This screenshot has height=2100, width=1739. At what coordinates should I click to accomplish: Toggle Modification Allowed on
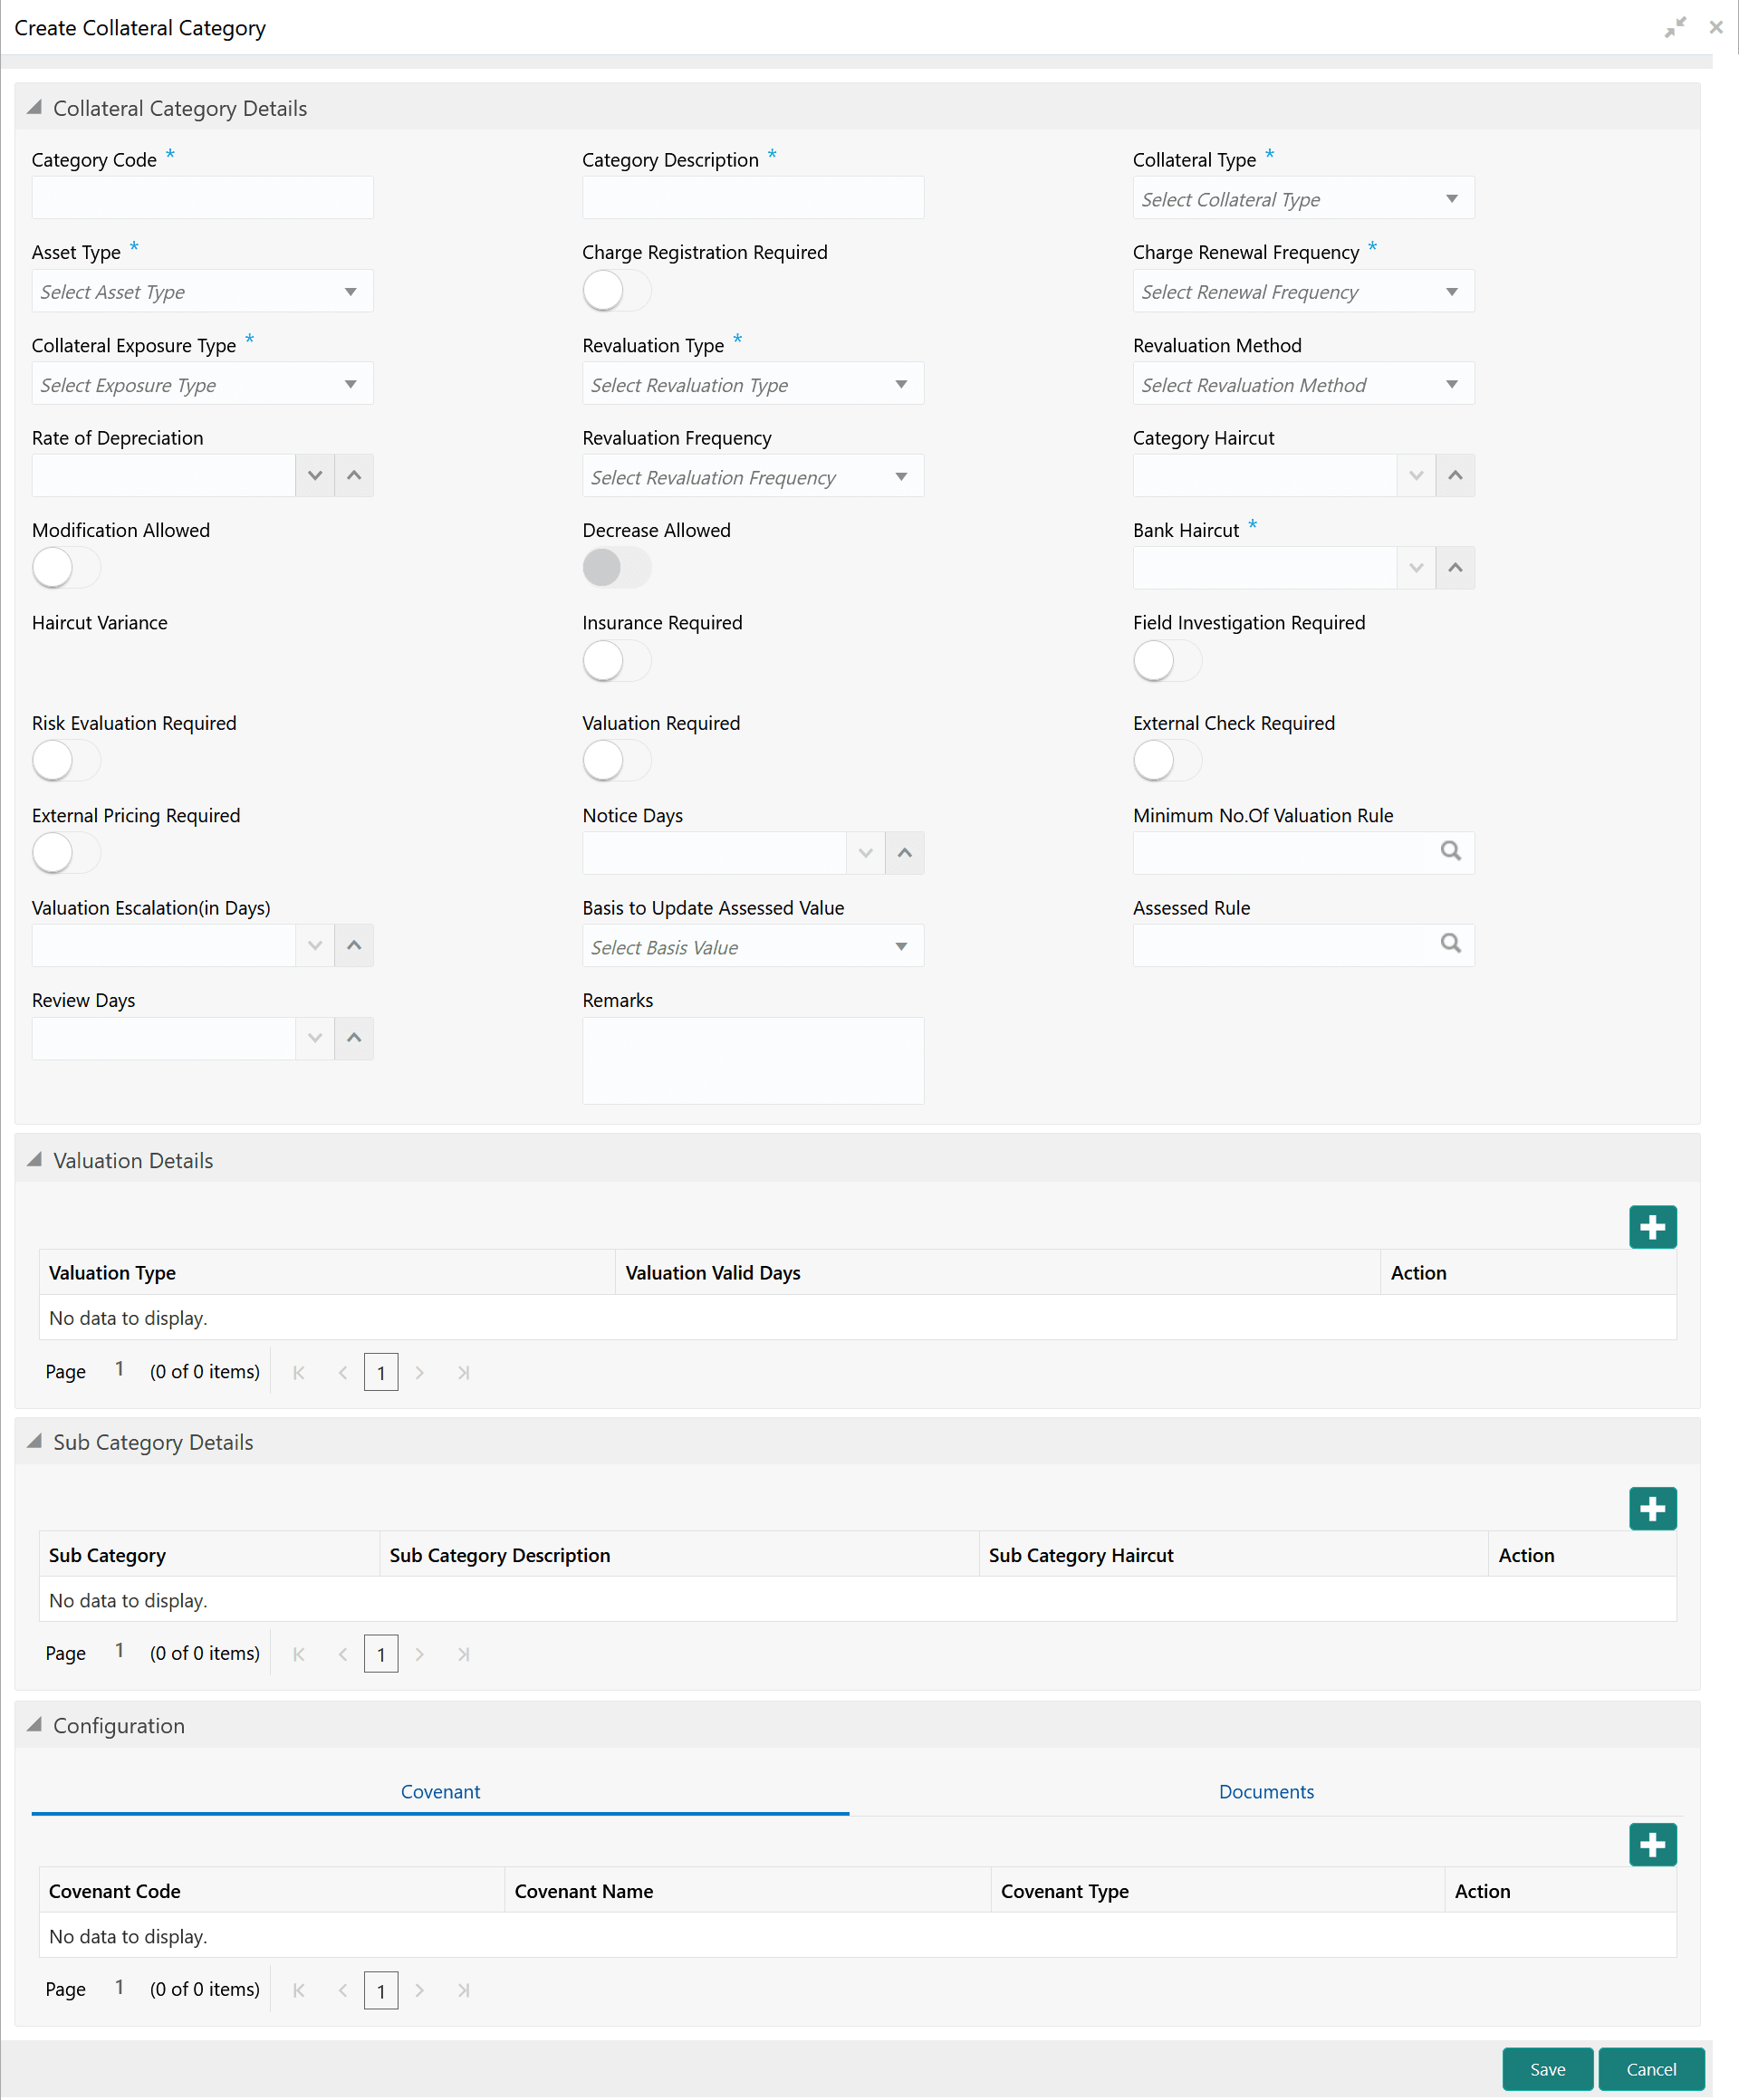click(x=66, y=568)
